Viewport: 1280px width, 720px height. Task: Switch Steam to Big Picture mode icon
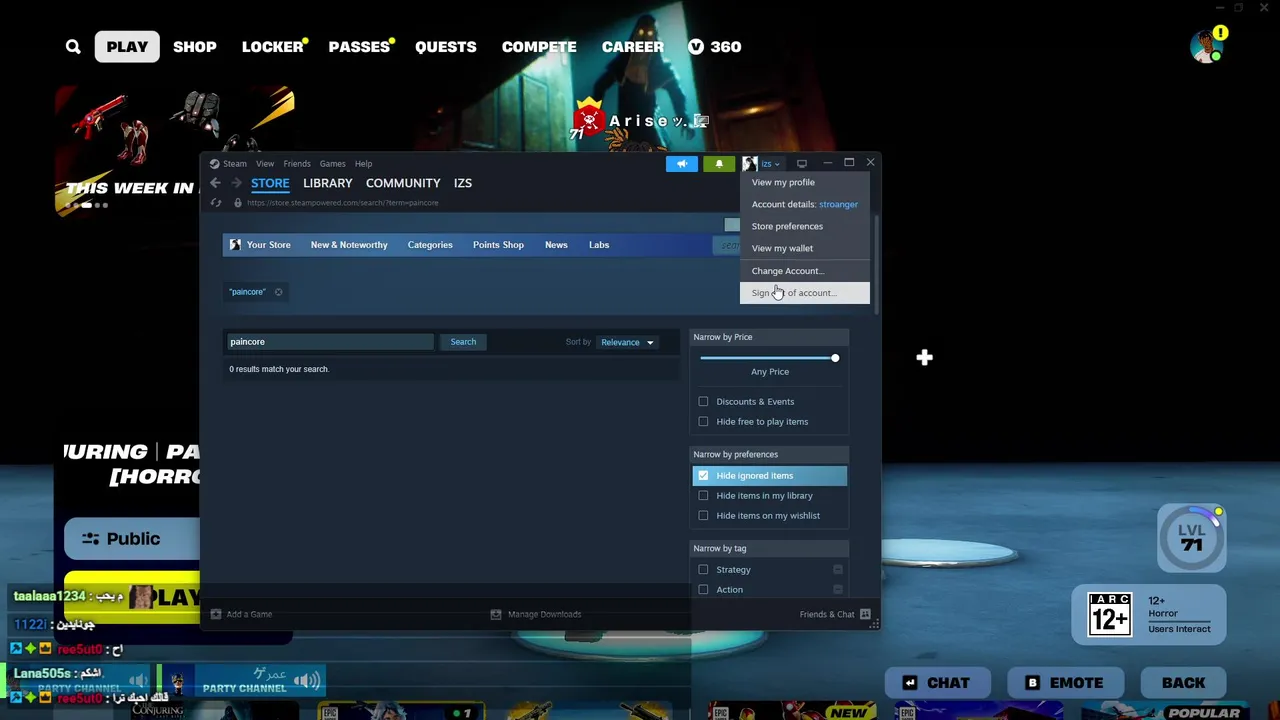(801, 164)
